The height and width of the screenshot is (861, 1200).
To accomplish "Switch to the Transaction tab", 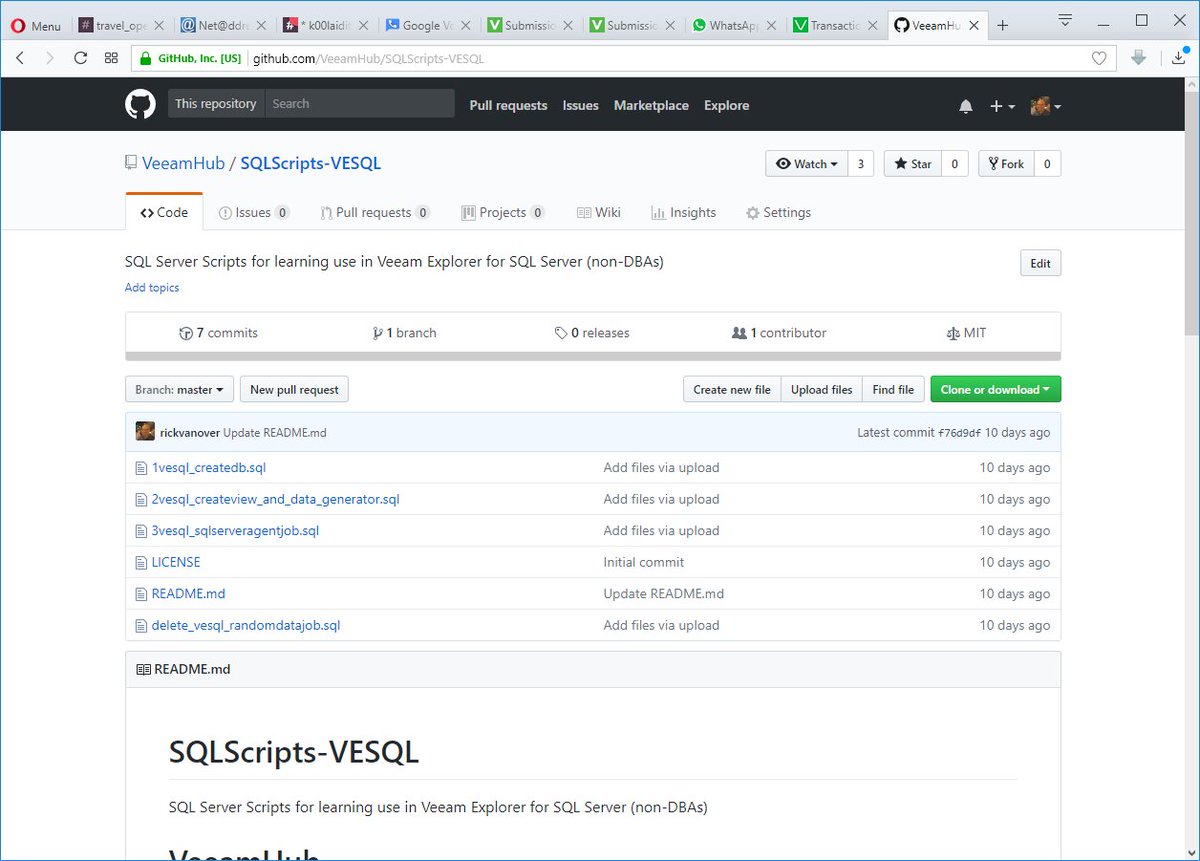I will coord(836,26).
